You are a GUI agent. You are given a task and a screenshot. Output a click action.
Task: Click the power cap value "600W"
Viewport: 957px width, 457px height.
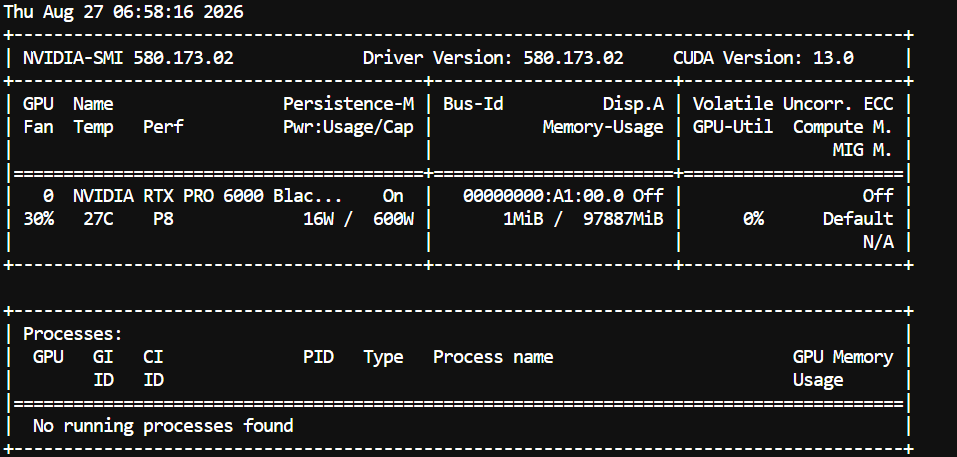pos(393,218)
